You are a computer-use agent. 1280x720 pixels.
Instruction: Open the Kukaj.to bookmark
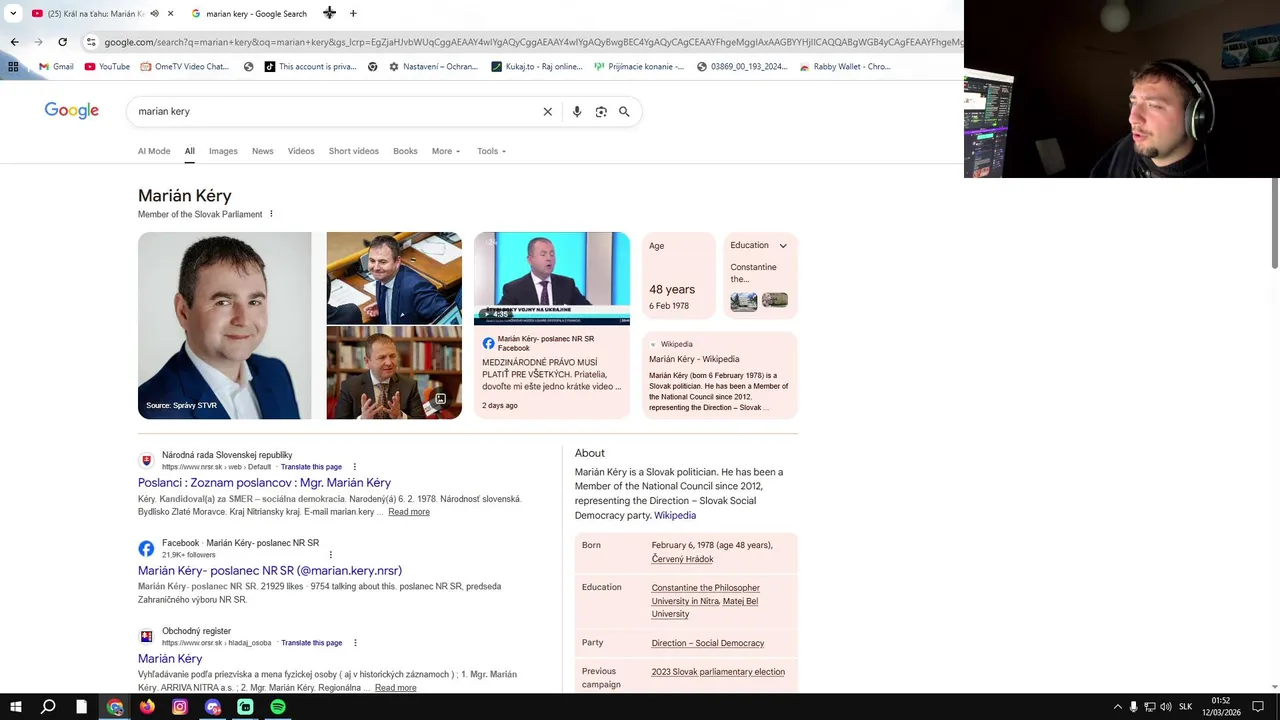(x=537, y=67)
